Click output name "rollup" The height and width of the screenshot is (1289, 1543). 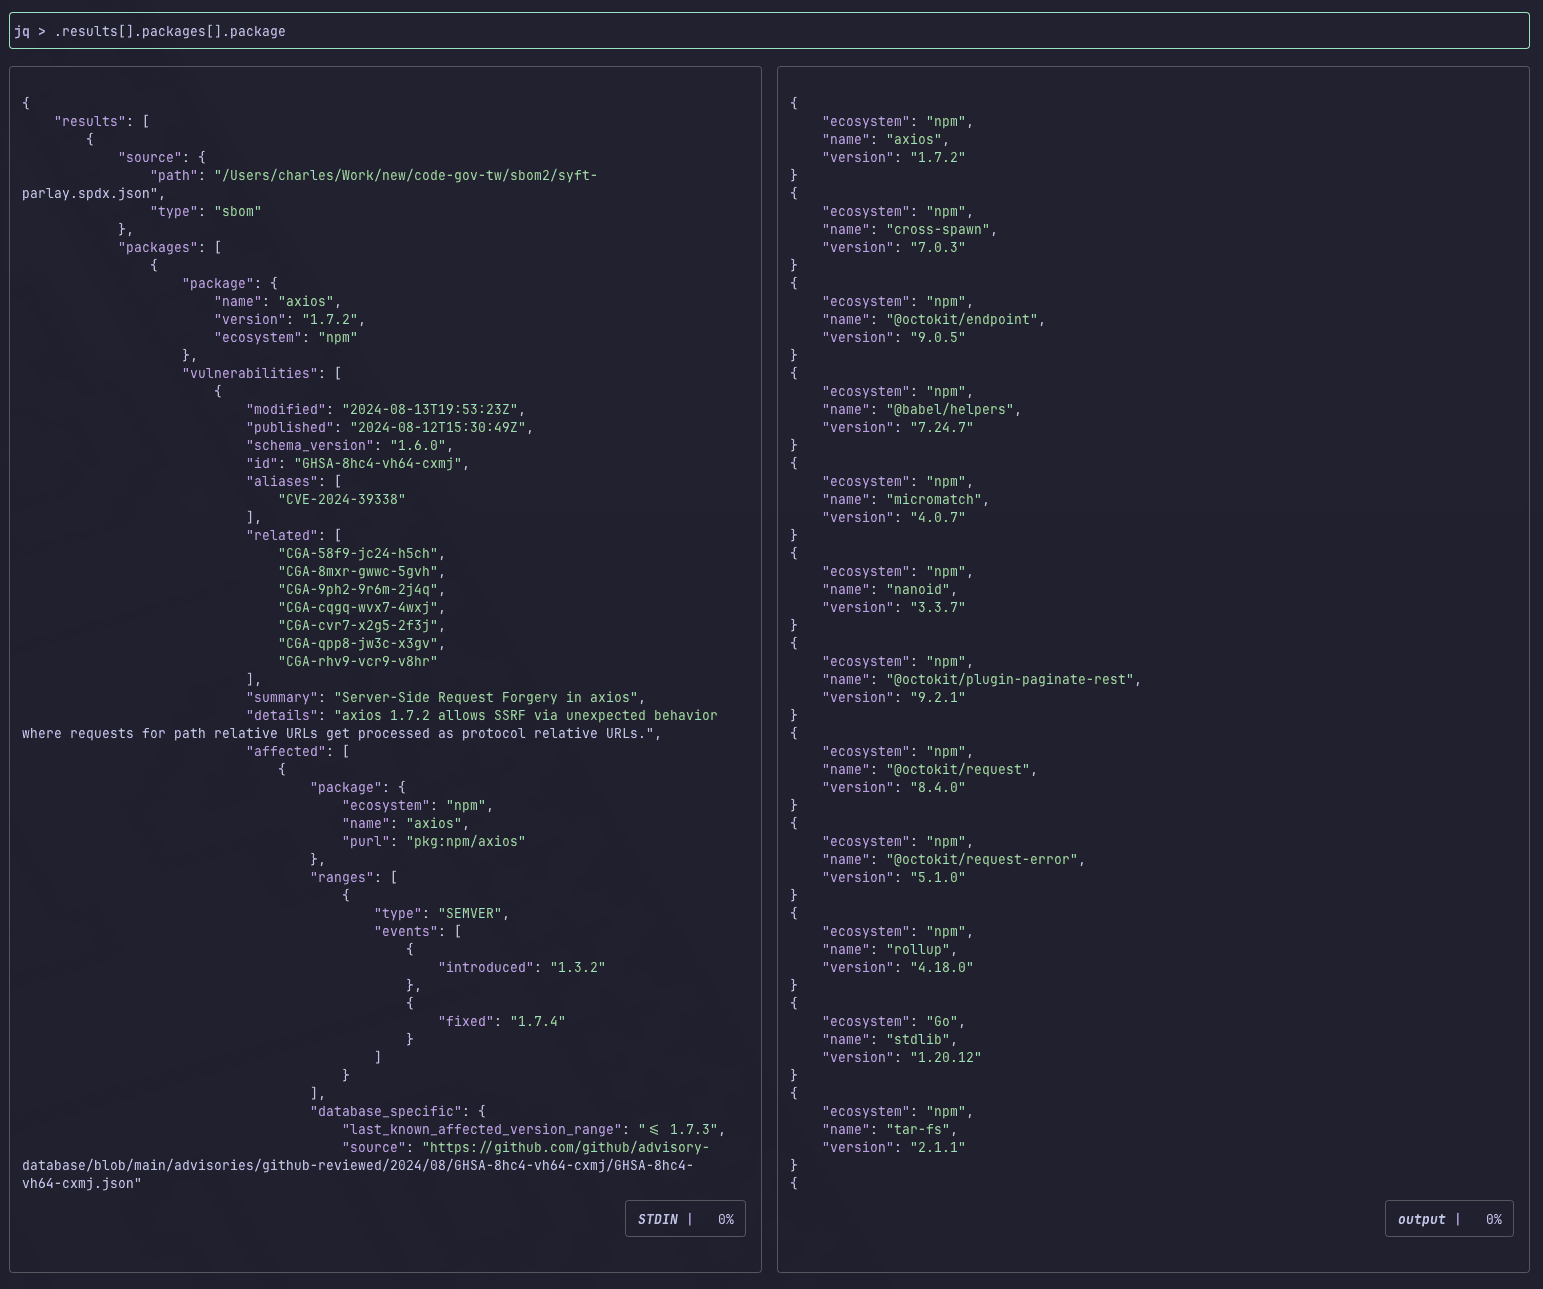(x=918, y=949)
